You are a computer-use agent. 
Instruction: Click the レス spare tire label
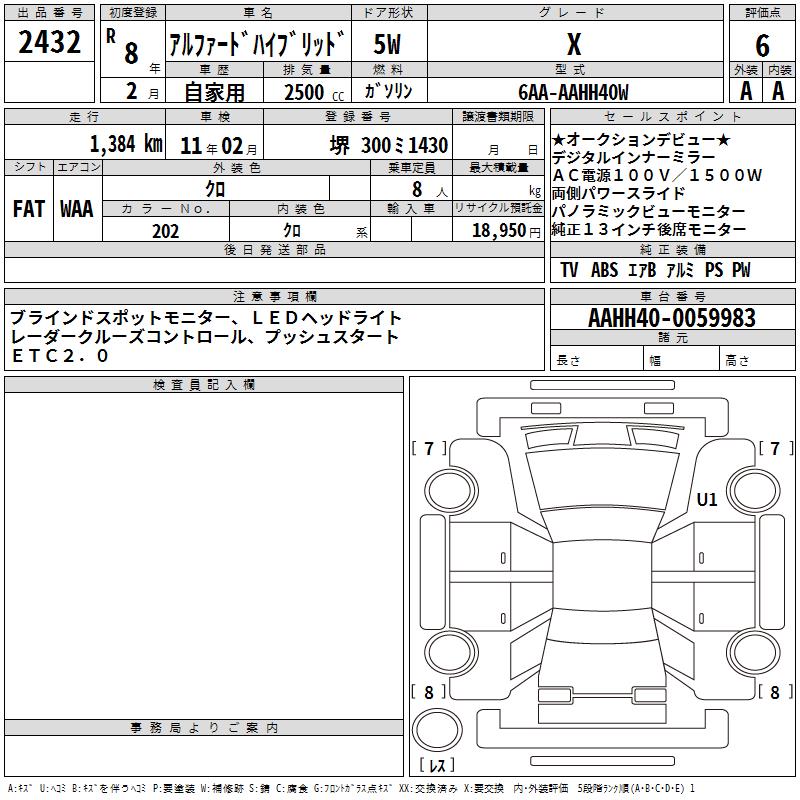click(x=437, y=765)
